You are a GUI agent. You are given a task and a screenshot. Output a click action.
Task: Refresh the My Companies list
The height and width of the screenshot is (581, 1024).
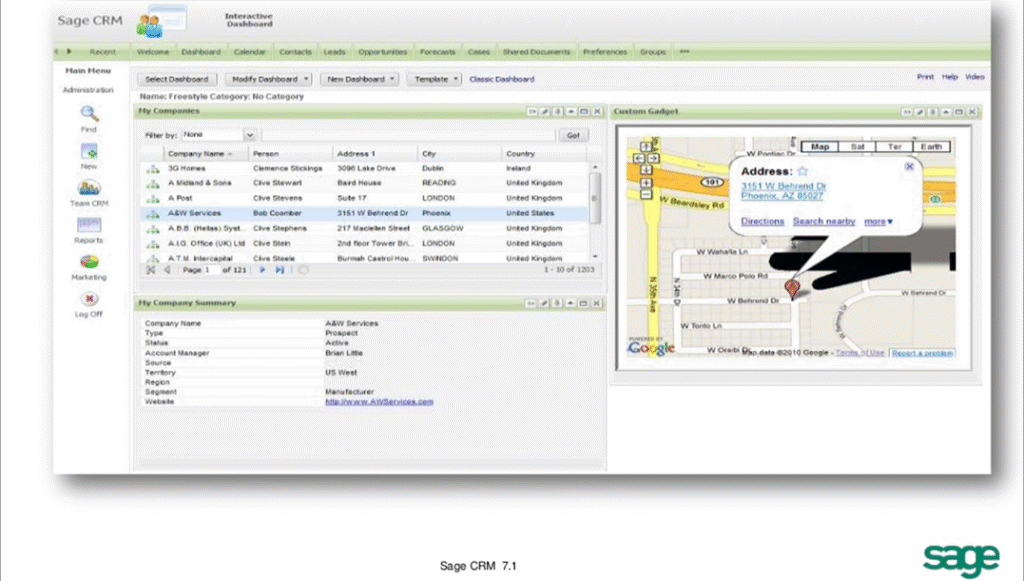304,270
